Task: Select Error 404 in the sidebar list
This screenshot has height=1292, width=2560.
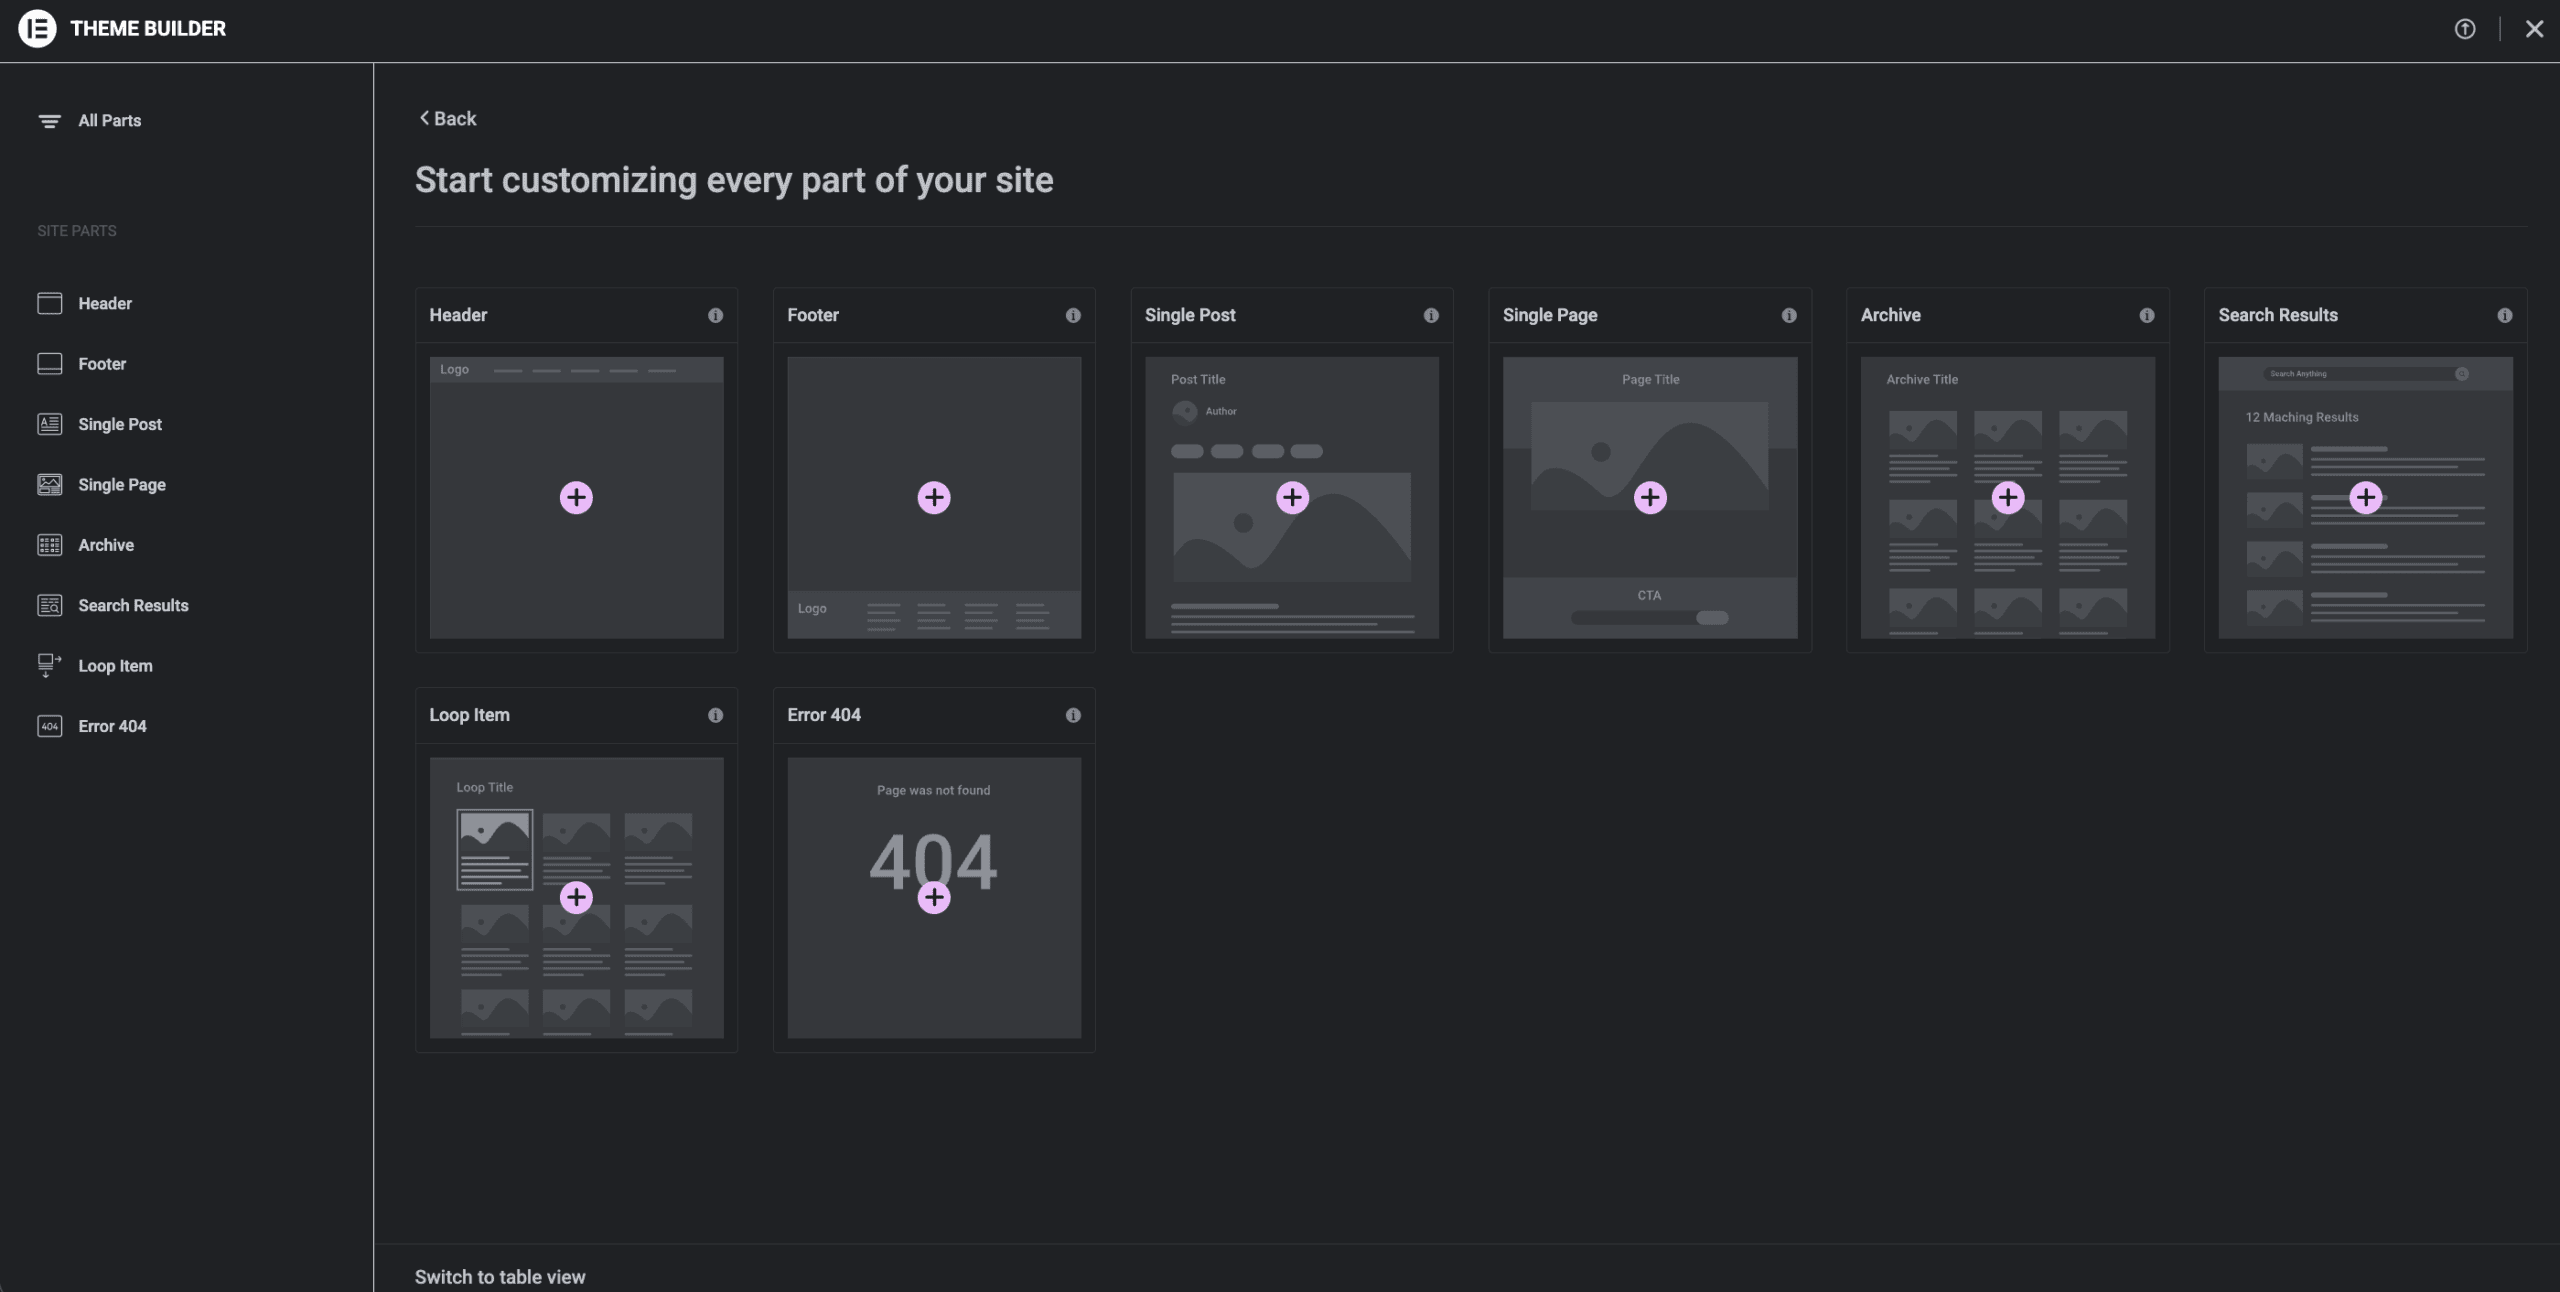Action: coord(112,727)
